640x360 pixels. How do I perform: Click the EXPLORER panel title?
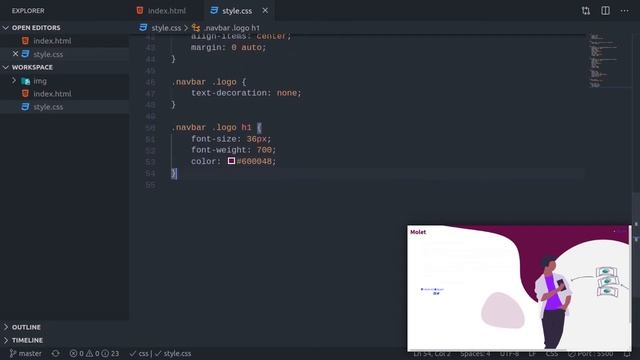click(x=28, y=11)
